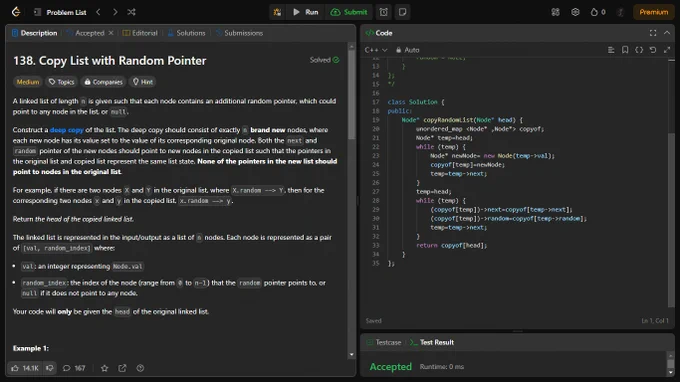Open the notes icon in top bar
This screenshot has height=382, width=680.
pos(402,12)
